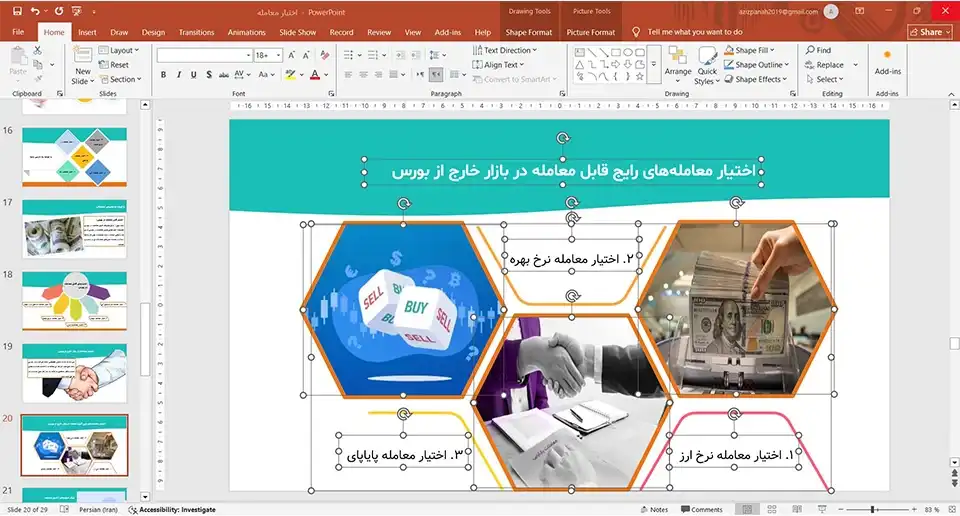The width and height of the screenshot is (960, 516).
Task: Toggle Normal view in status bar
Action: [748, 509]
